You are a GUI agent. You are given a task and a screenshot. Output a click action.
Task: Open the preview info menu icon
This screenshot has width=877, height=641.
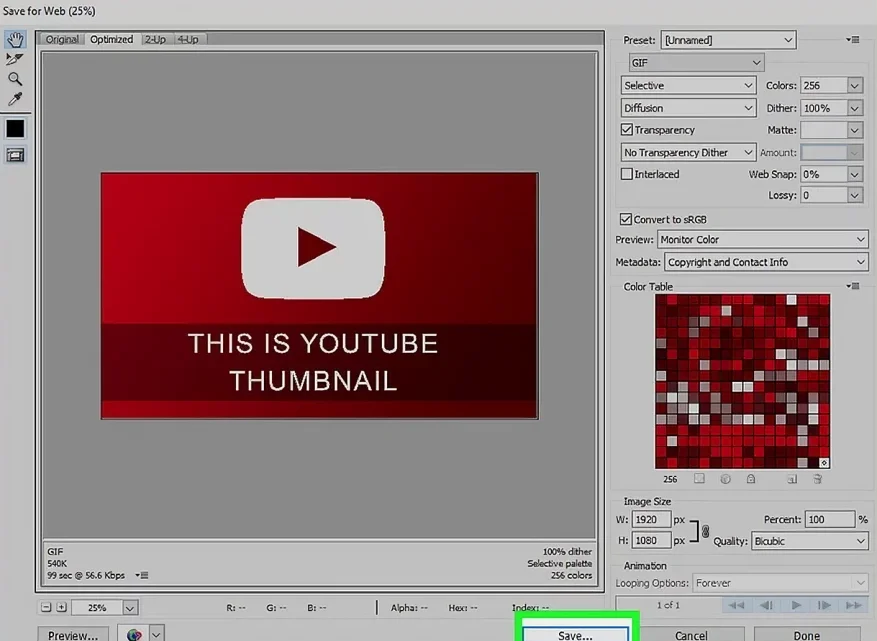click(142, 575)
